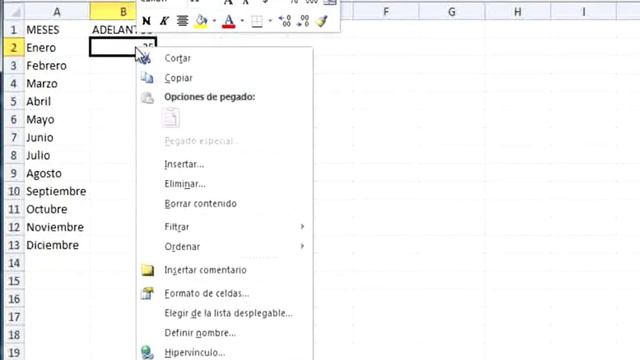Decrease decimal places in the mini toolbar
Image resolution: width=640 pixels, height=360 pixels.
pos(303,21)
